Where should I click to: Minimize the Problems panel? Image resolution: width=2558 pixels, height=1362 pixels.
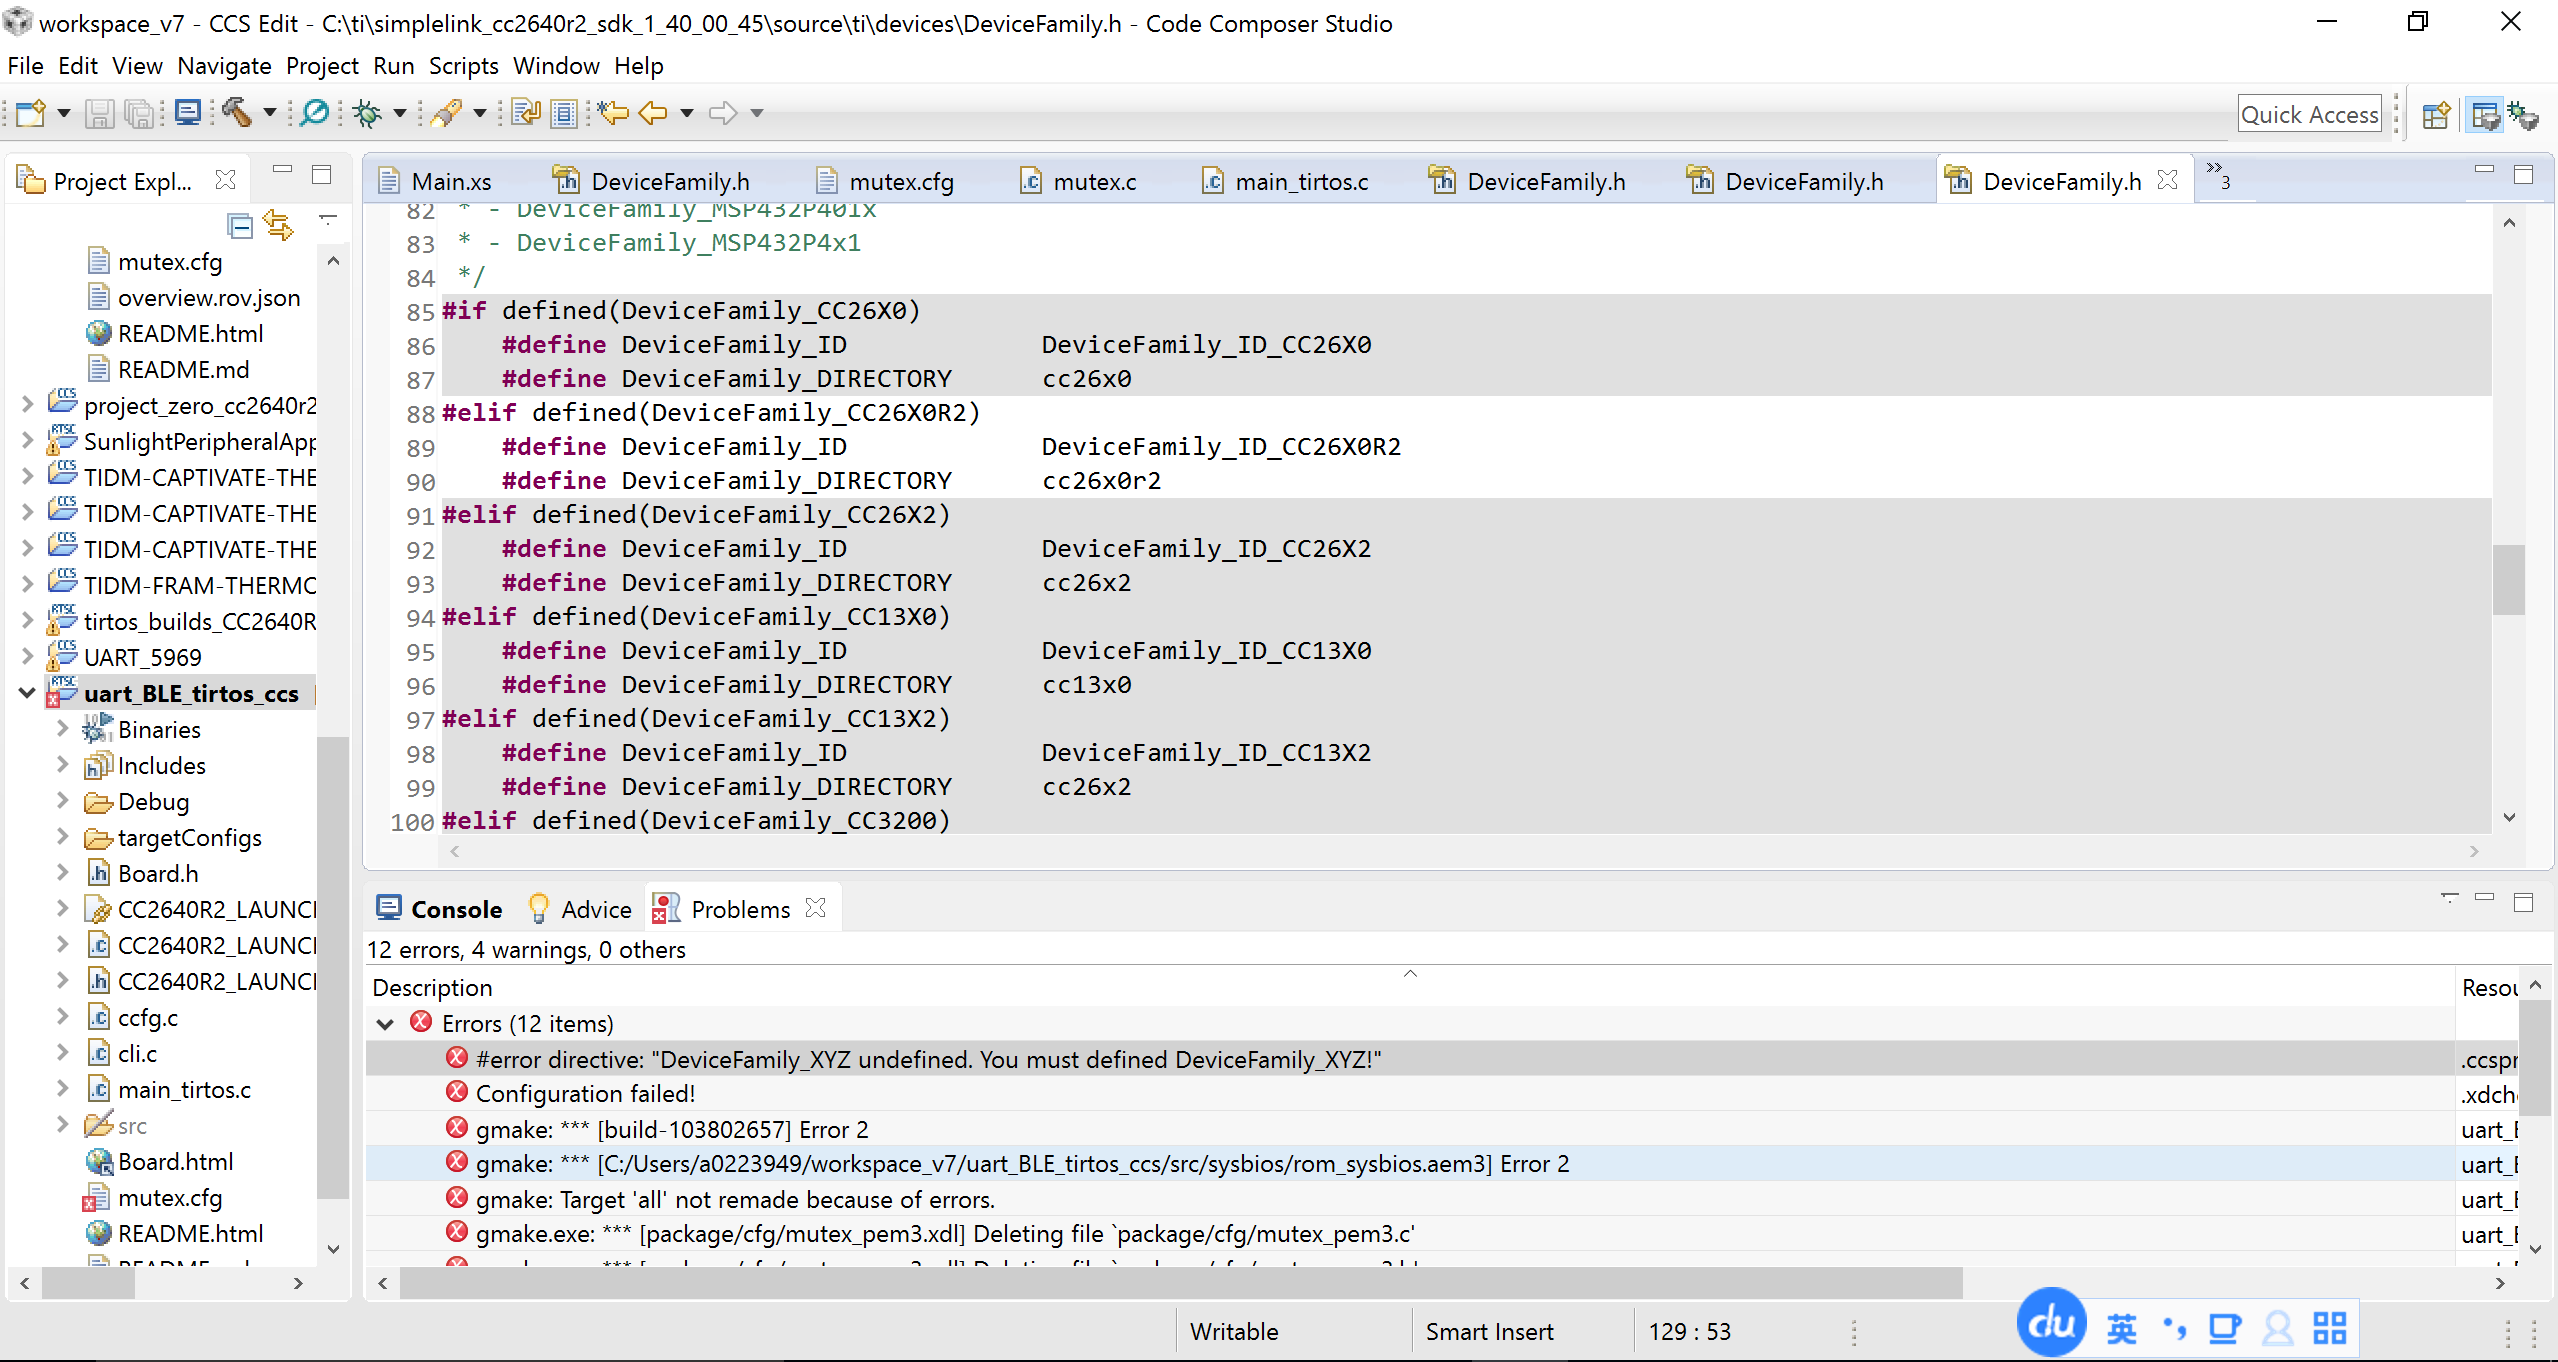pos(2485,898)
